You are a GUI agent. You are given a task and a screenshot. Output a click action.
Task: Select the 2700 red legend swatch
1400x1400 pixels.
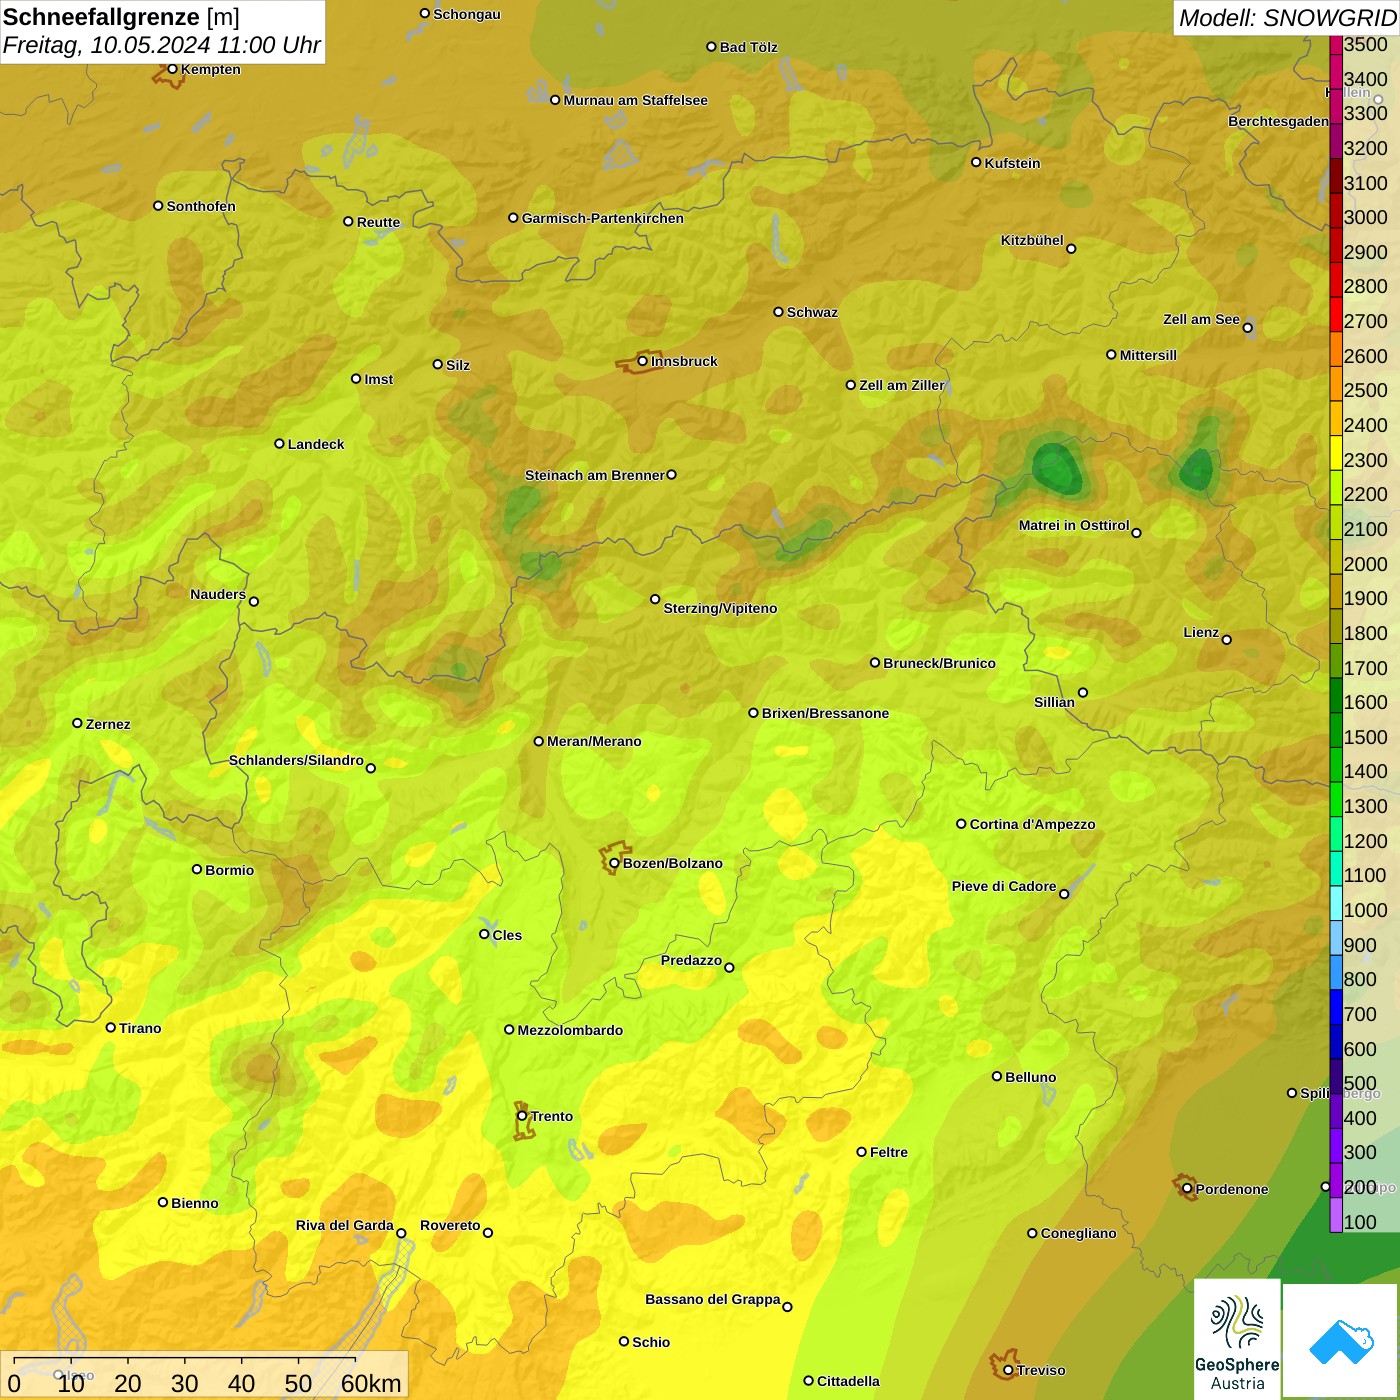pyautogui.click(x=1335, y=314)
